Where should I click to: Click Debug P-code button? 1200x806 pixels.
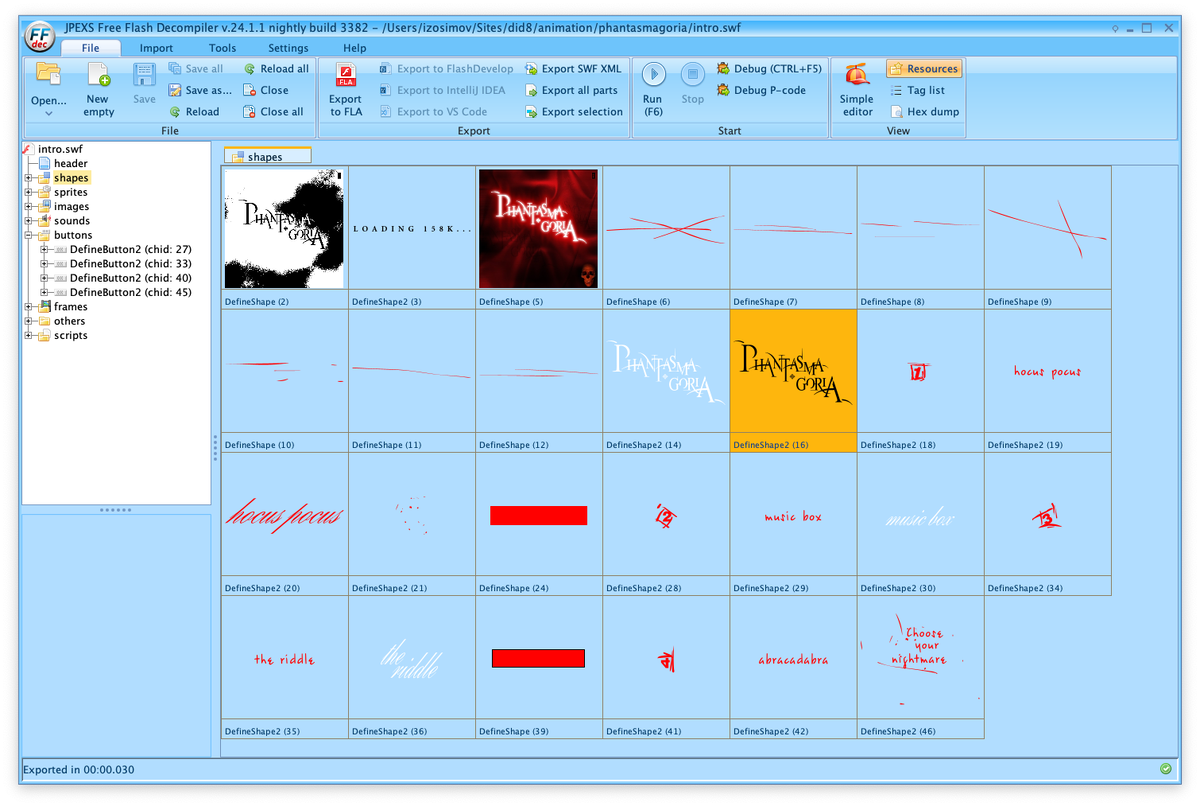click(761, 90)
